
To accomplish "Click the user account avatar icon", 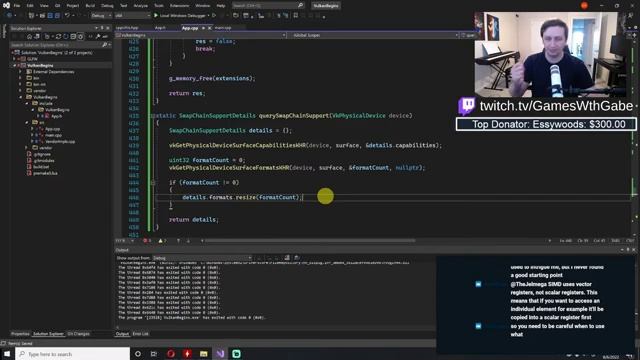I will click(584, 6).
